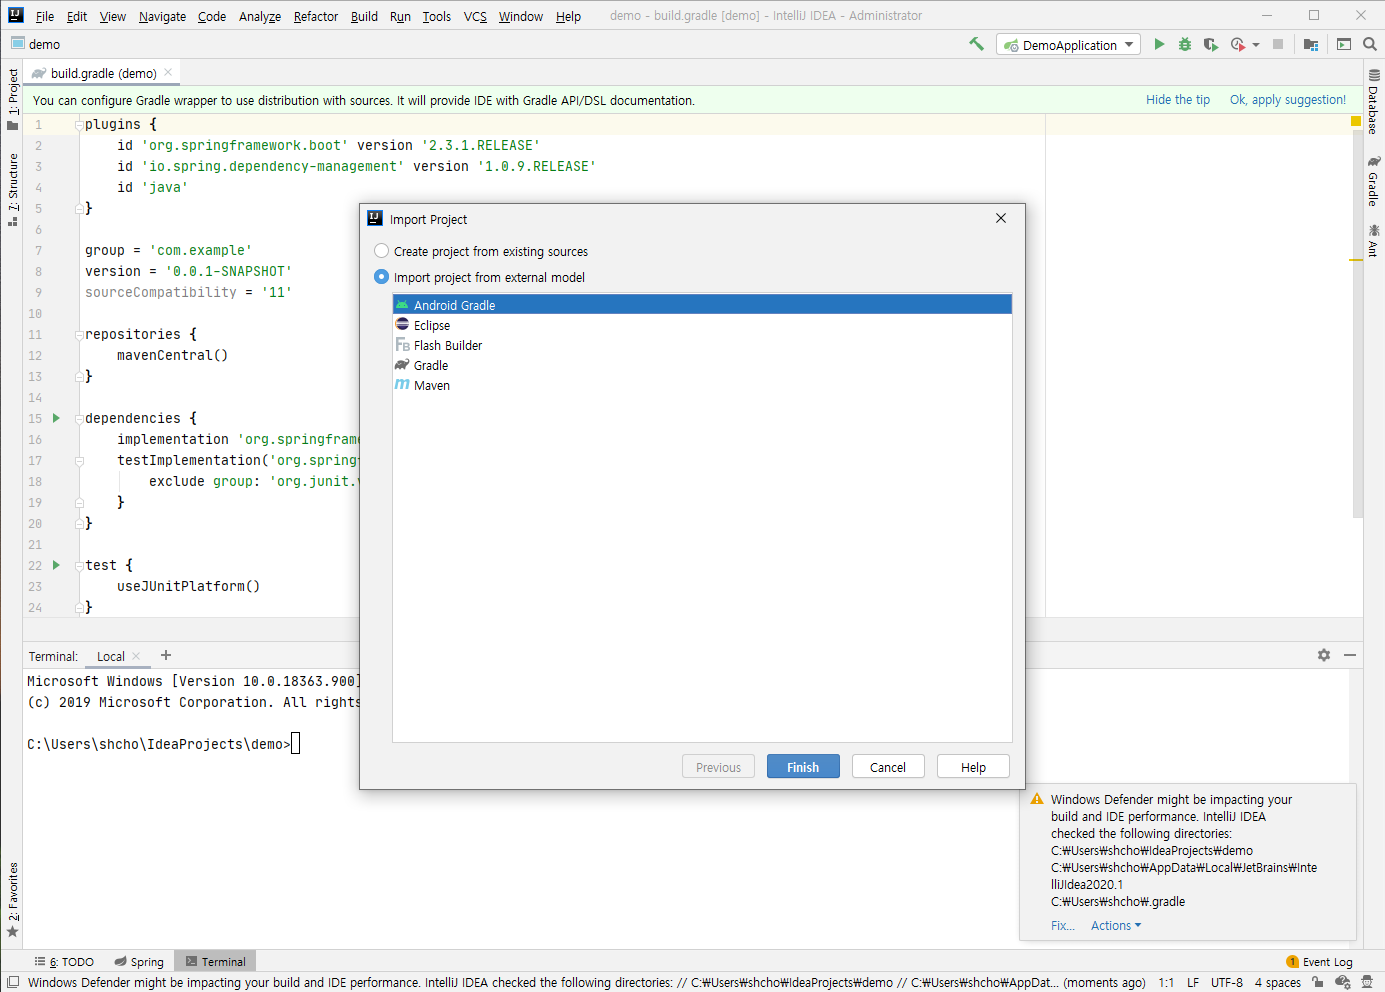Image resolution: width=1385 pixels, height=992 pixels.
Task: Open the Refactor menu
Action: 316,16
